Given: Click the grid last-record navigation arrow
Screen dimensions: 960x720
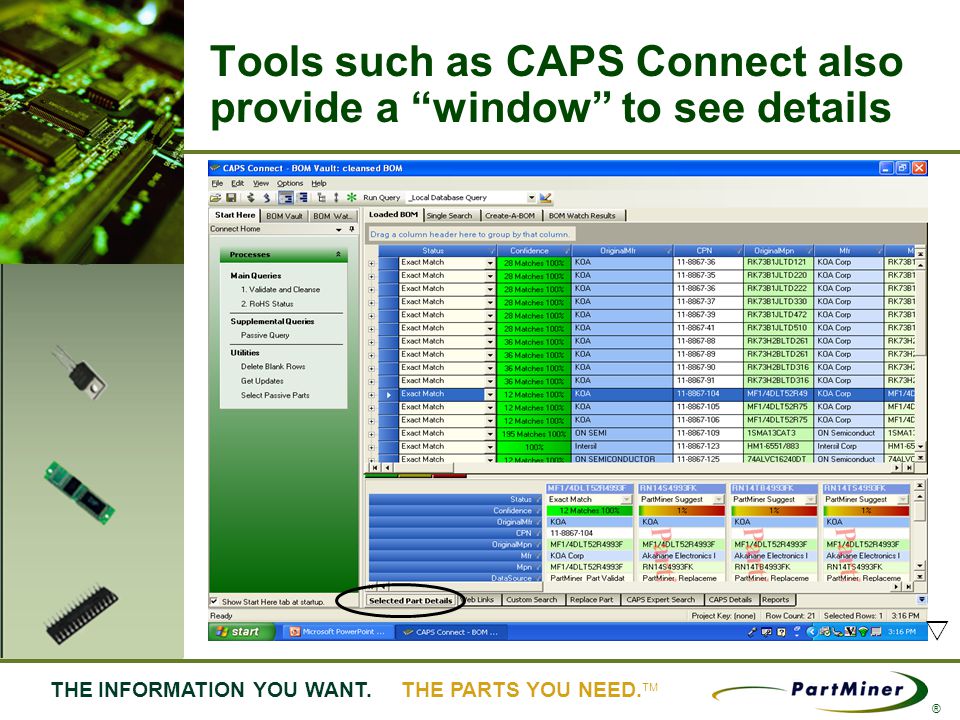Looking at the screenshot, I should 910,467.
